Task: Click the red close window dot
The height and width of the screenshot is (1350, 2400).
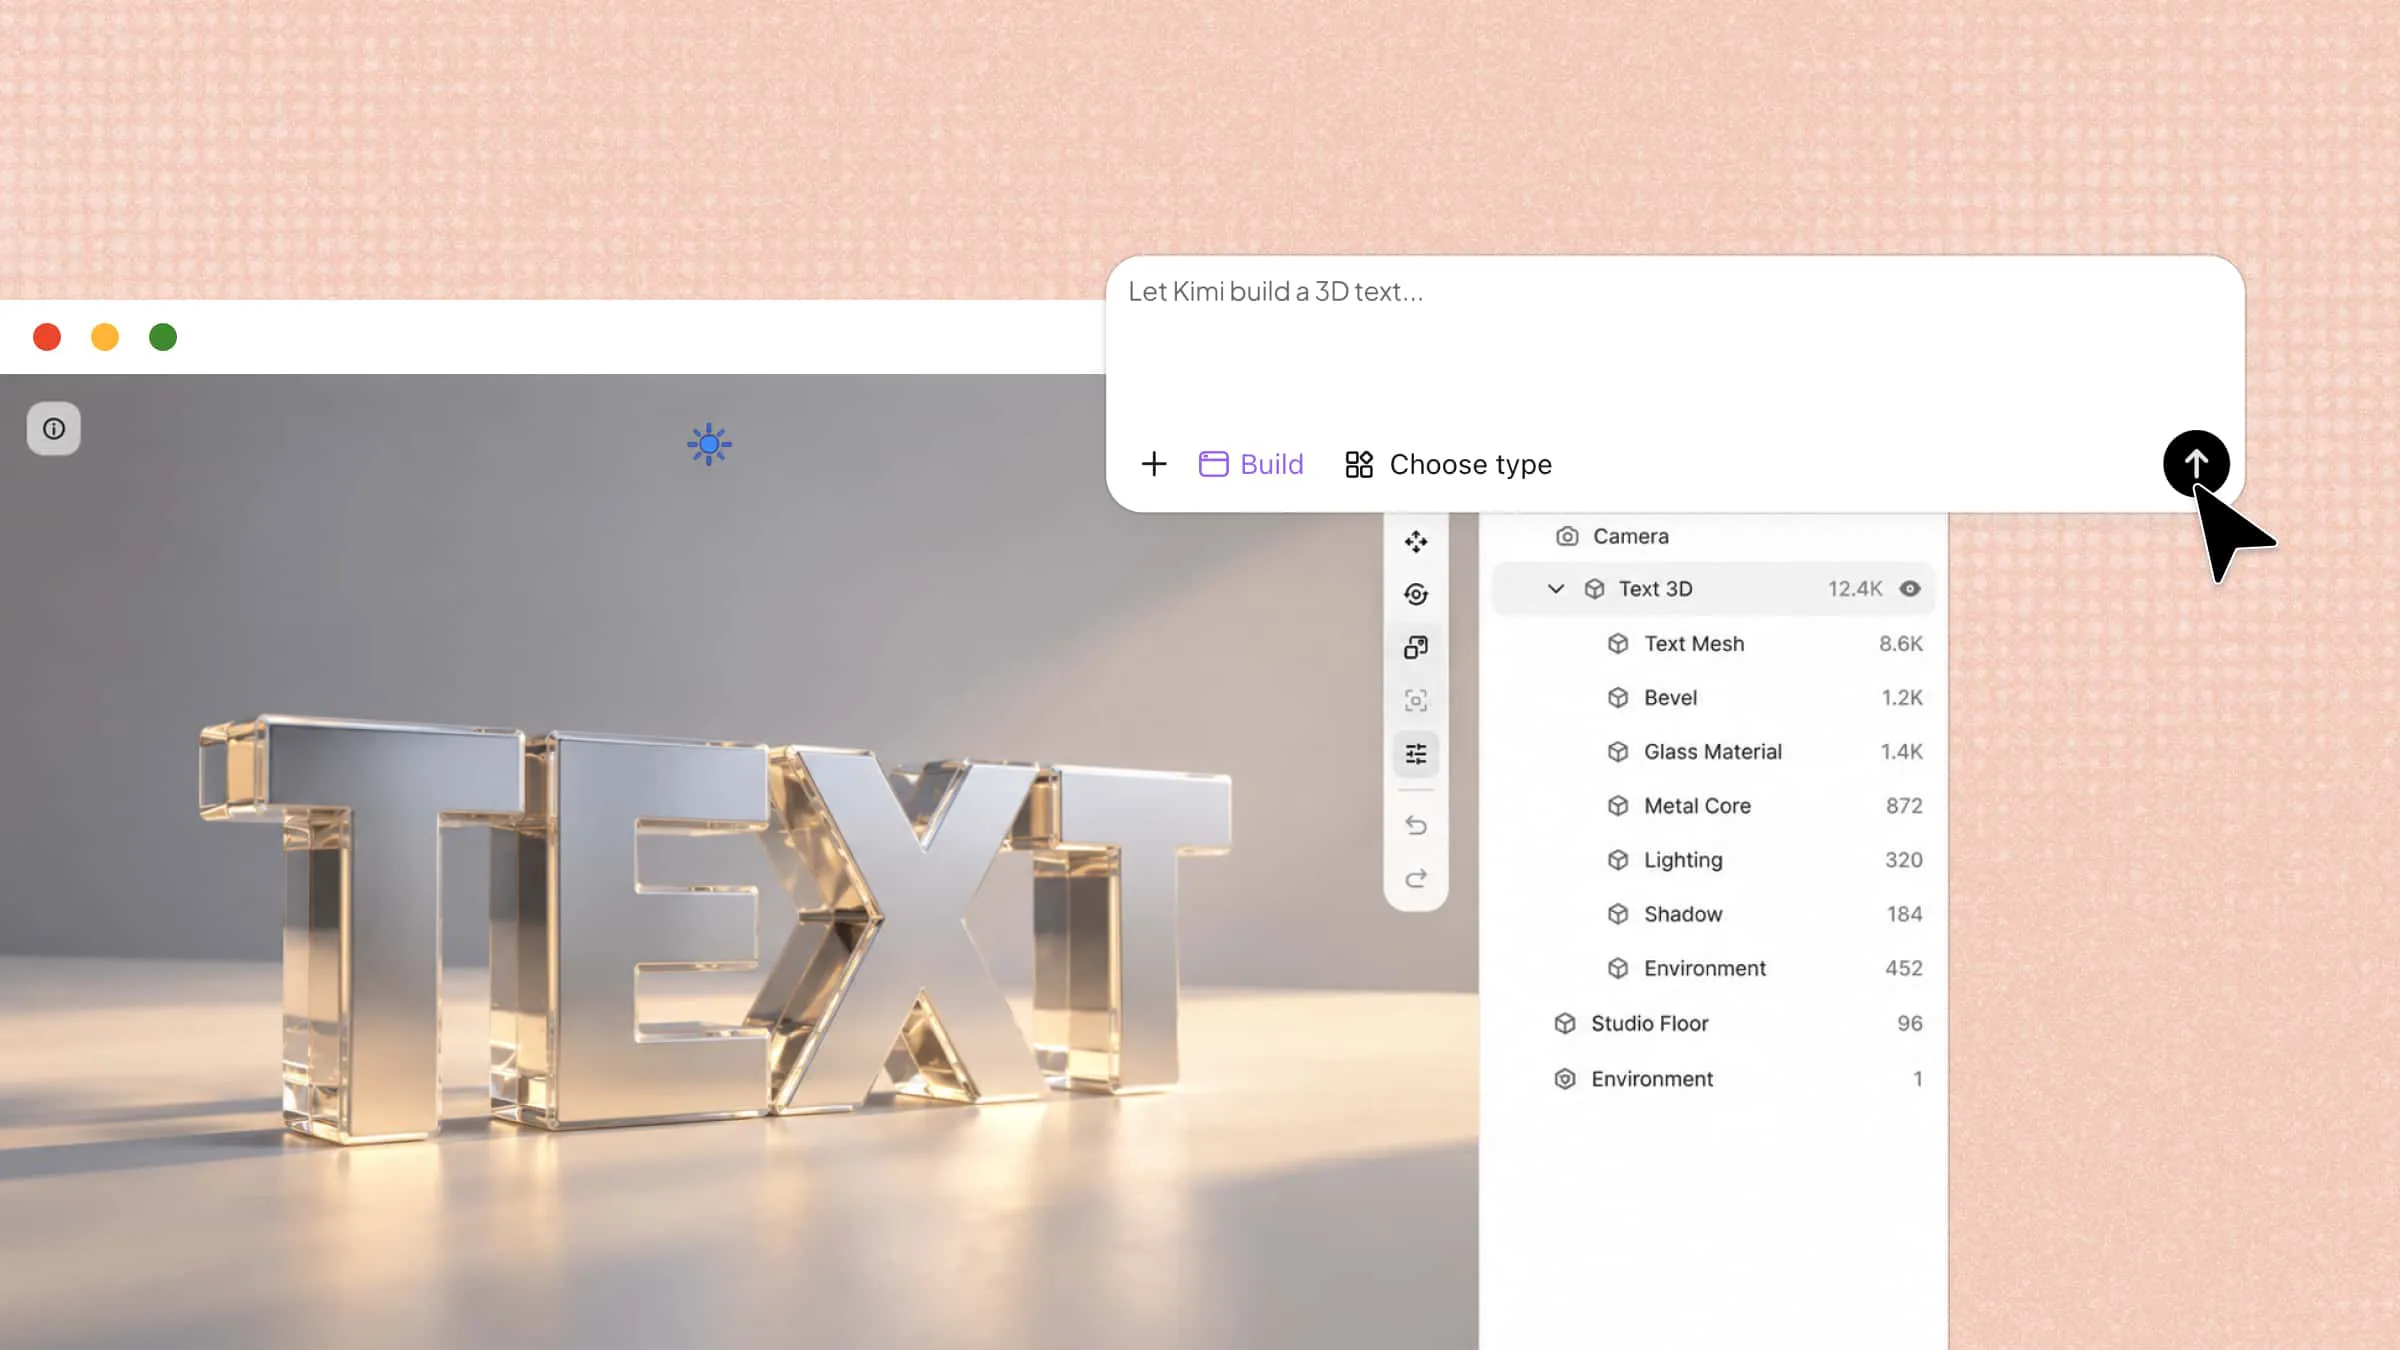Action: (x=47, y=337)
